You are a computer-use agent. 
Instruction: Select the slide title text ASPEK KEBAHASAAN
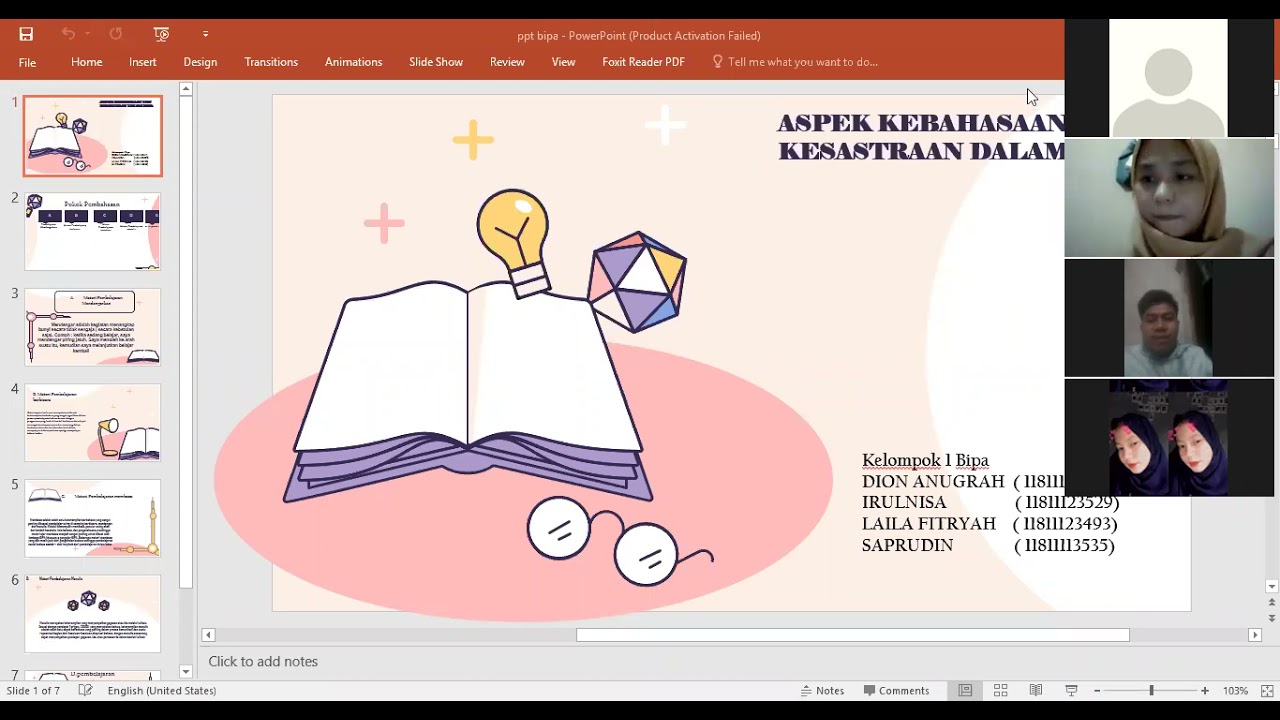(x=921, y=123)
